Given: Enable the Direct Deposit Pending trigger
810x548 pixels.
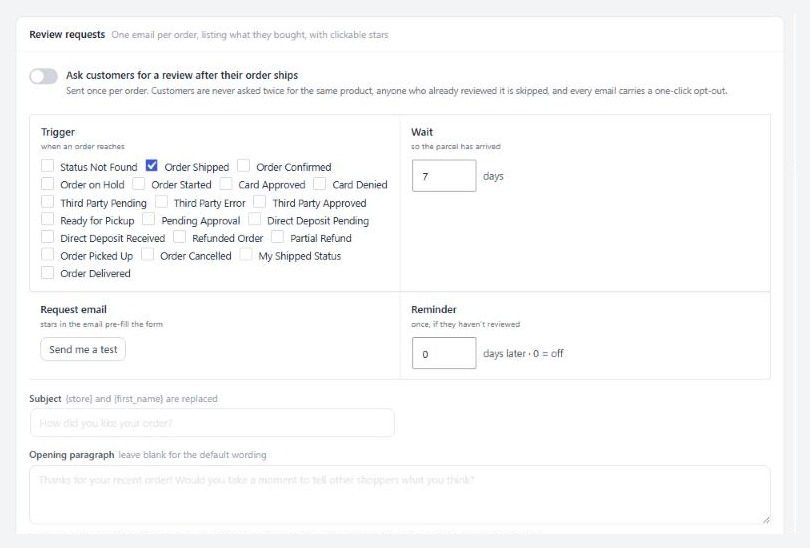Looking at the screenshot, I should [254, 219].
